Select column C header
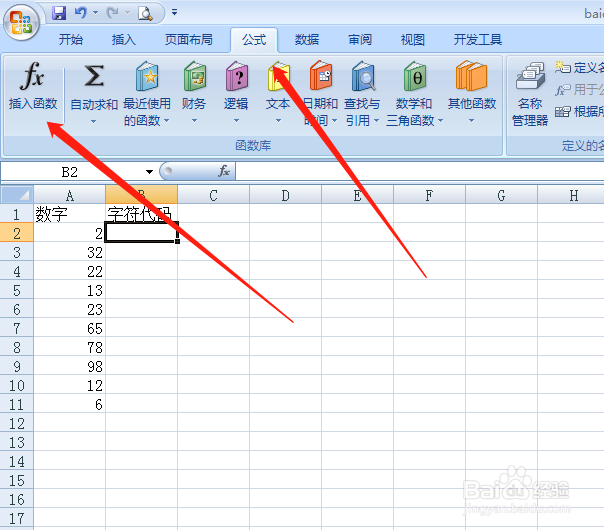 tap(213, 195)
